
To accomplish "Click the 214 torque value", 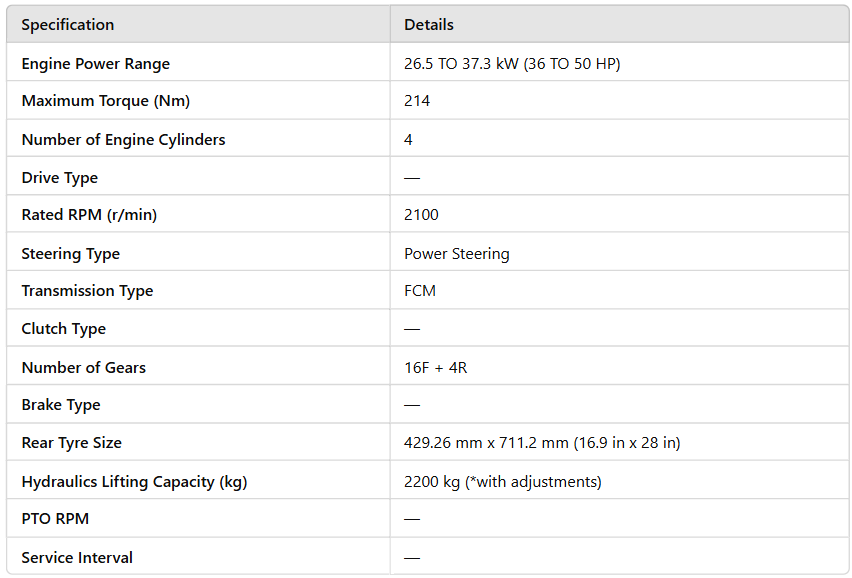I will point(417,101).
